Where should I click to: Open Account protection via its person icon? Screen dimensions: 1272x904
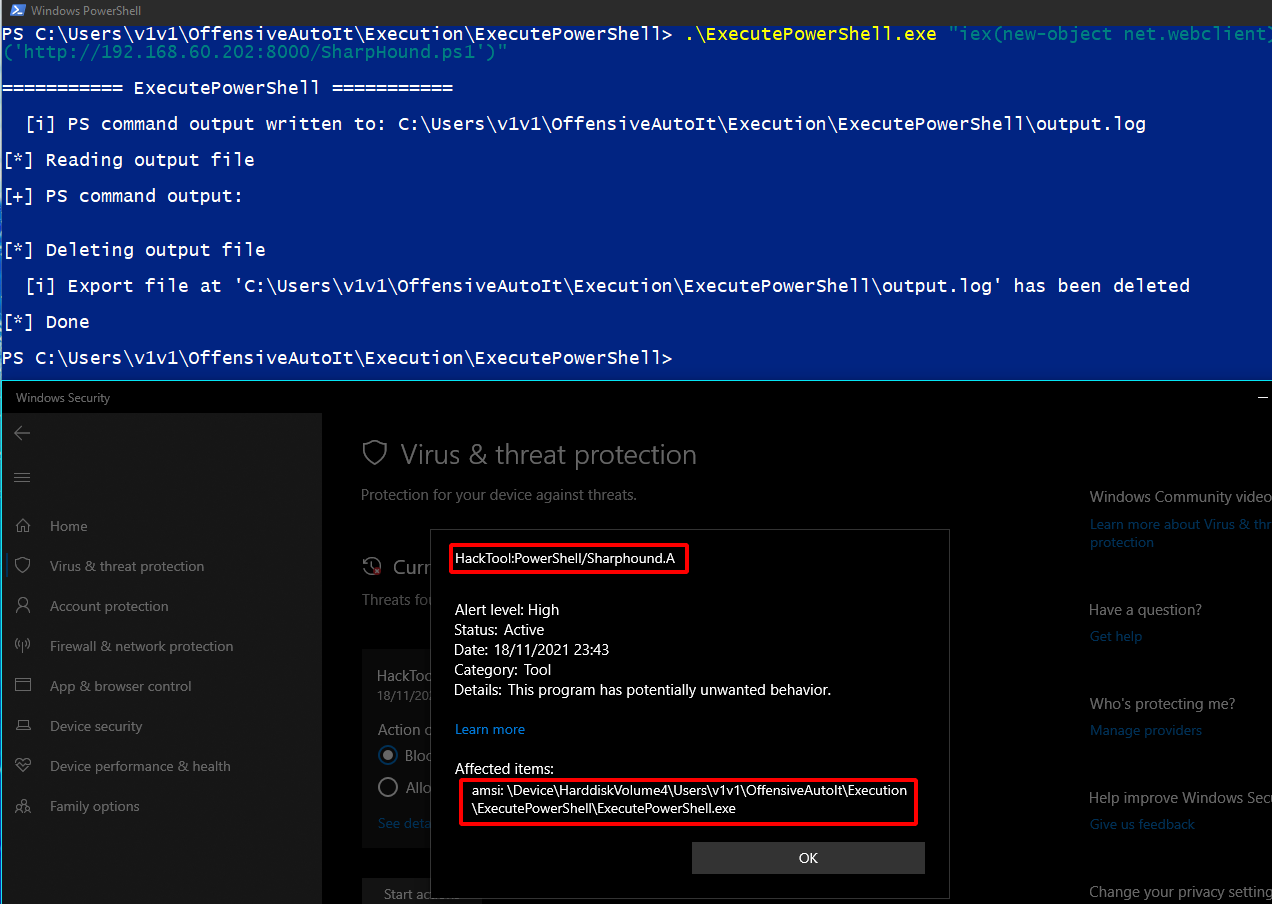[23, 606]
